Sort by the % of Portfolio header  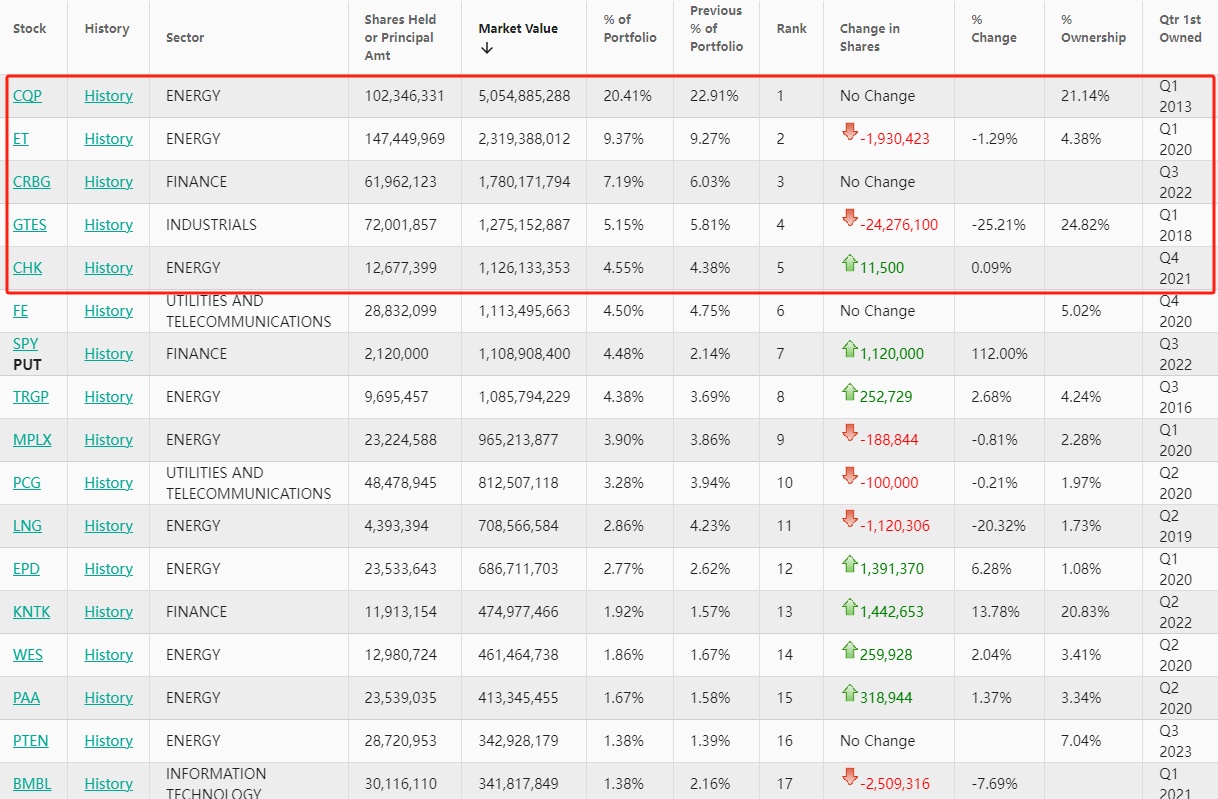pos(629,29)
